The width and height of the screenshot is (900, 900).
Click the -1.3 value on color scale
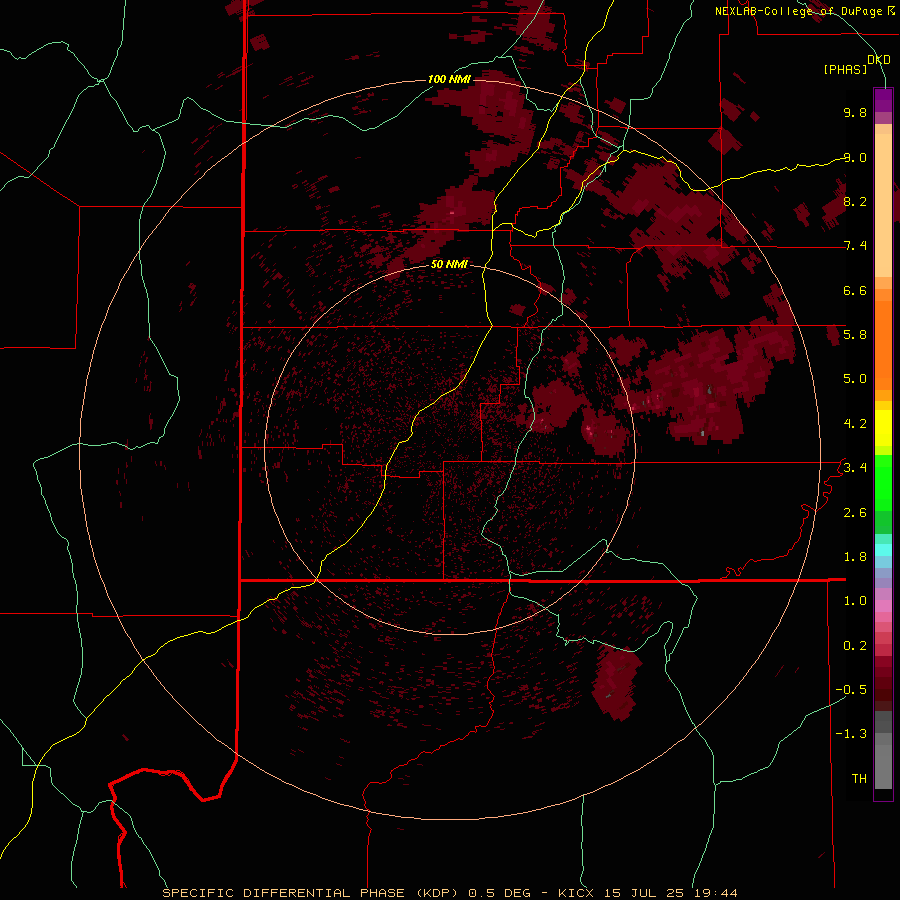tap(851, 734)
